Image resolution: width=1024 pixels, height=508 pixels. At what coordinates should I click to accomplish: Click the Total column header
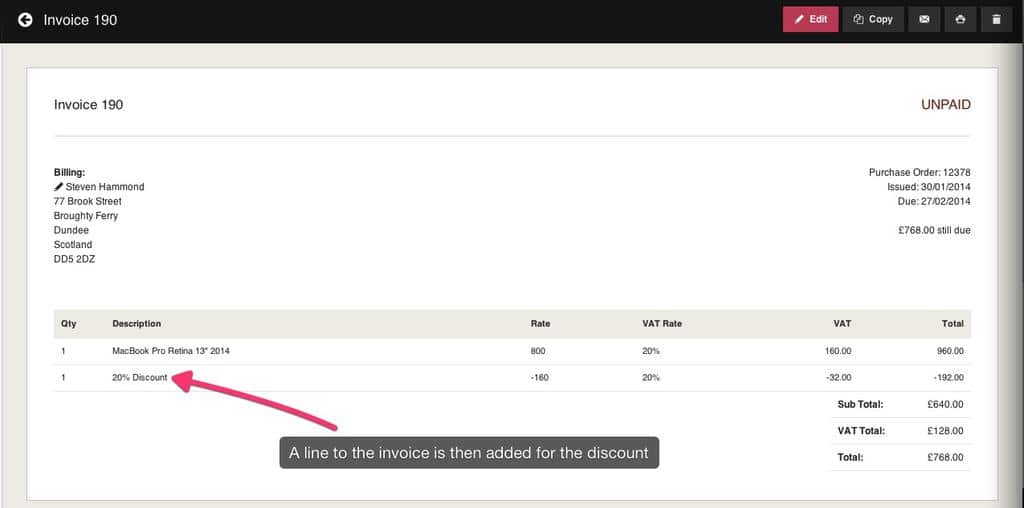[x=952, y=324]
